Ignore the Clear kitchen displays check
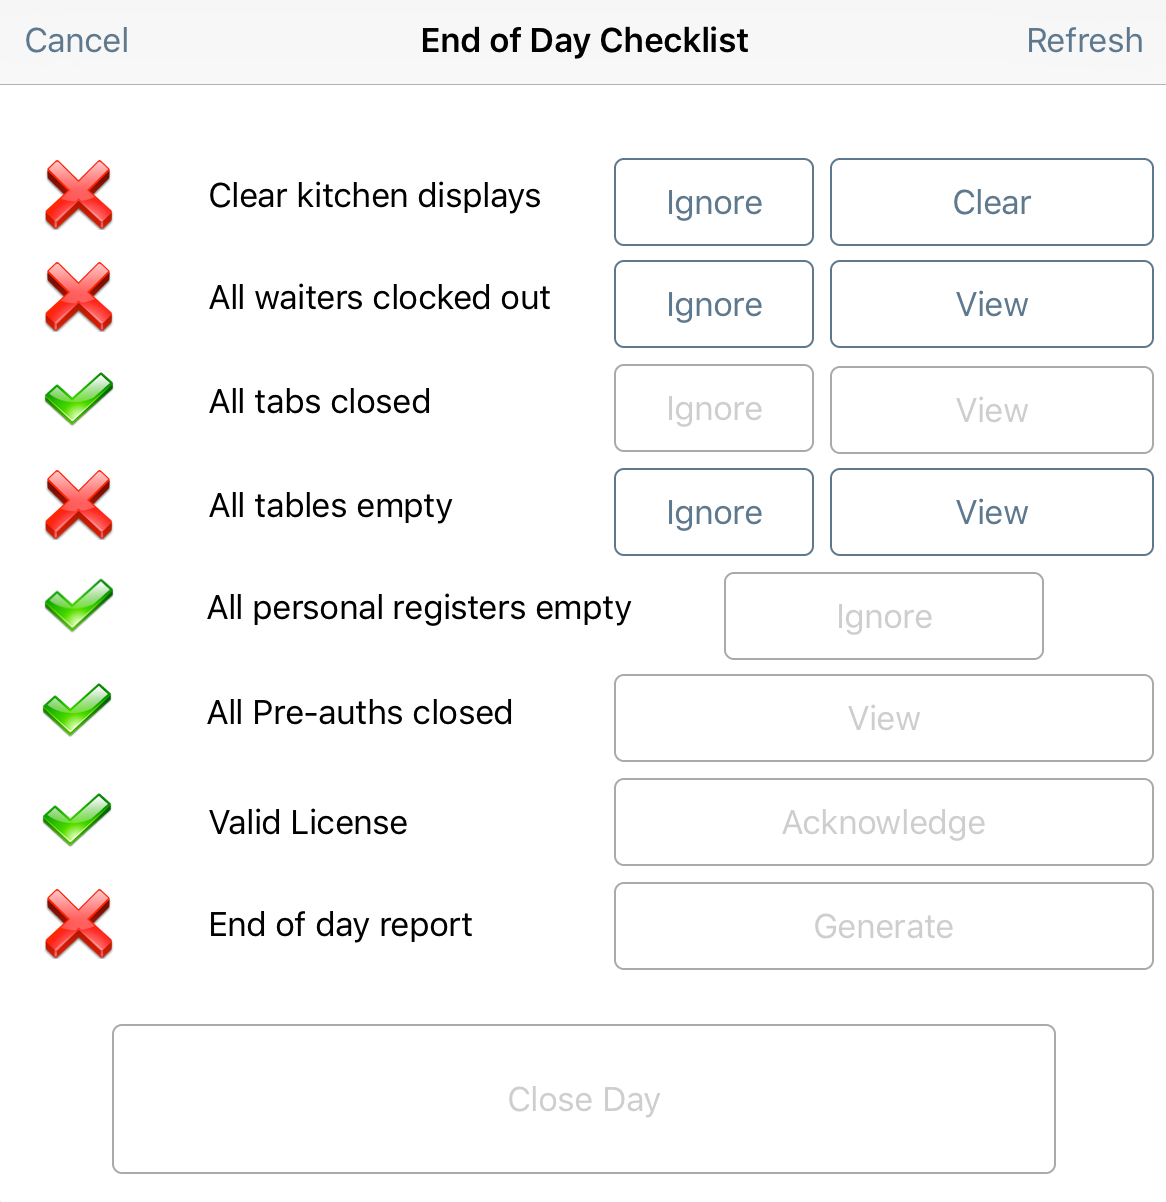This screenshot has height=1202, width=1166. [x=714, y=202]
